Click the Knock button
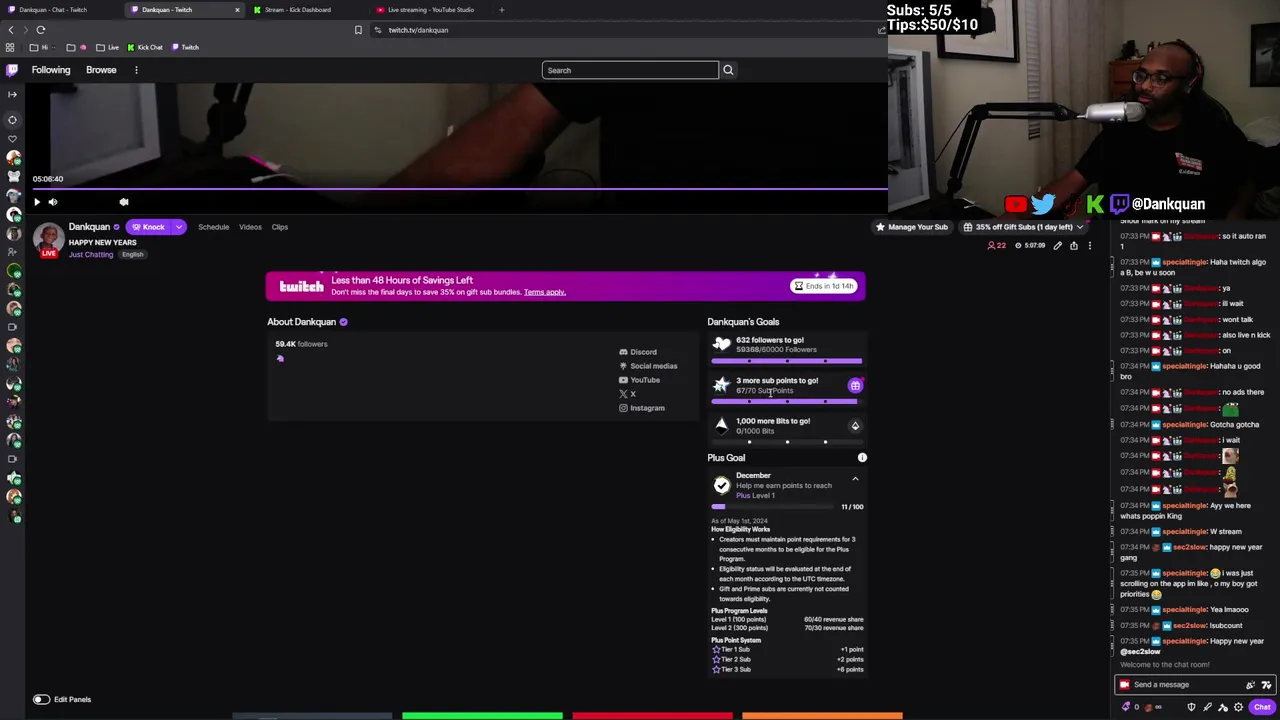Viewport: 1280px width, 720px height. pyautogui.click(x=148, y=227)
